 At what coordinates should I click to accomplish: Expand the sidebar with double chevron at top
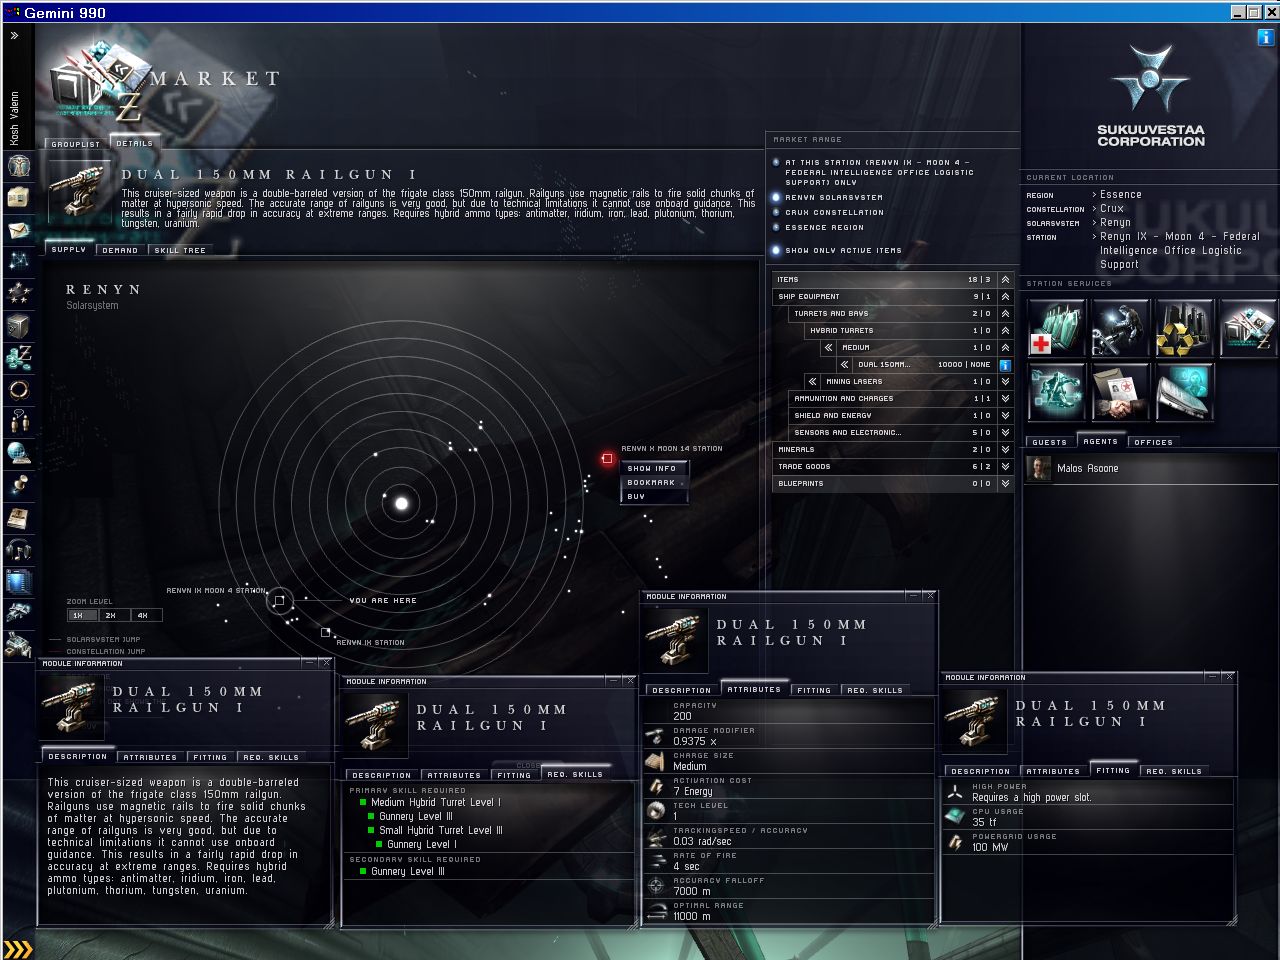[x=15, y=36]
